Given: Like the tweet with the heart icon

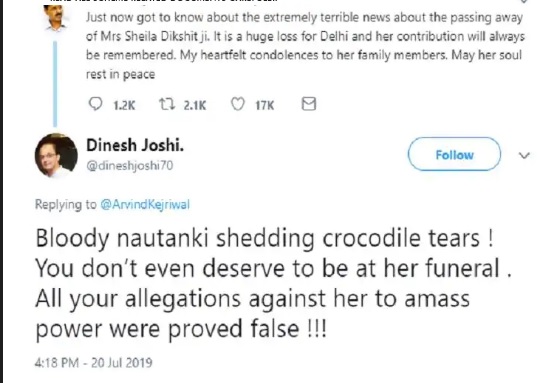Looking at the screenshot, I should [x=238, y=104].
